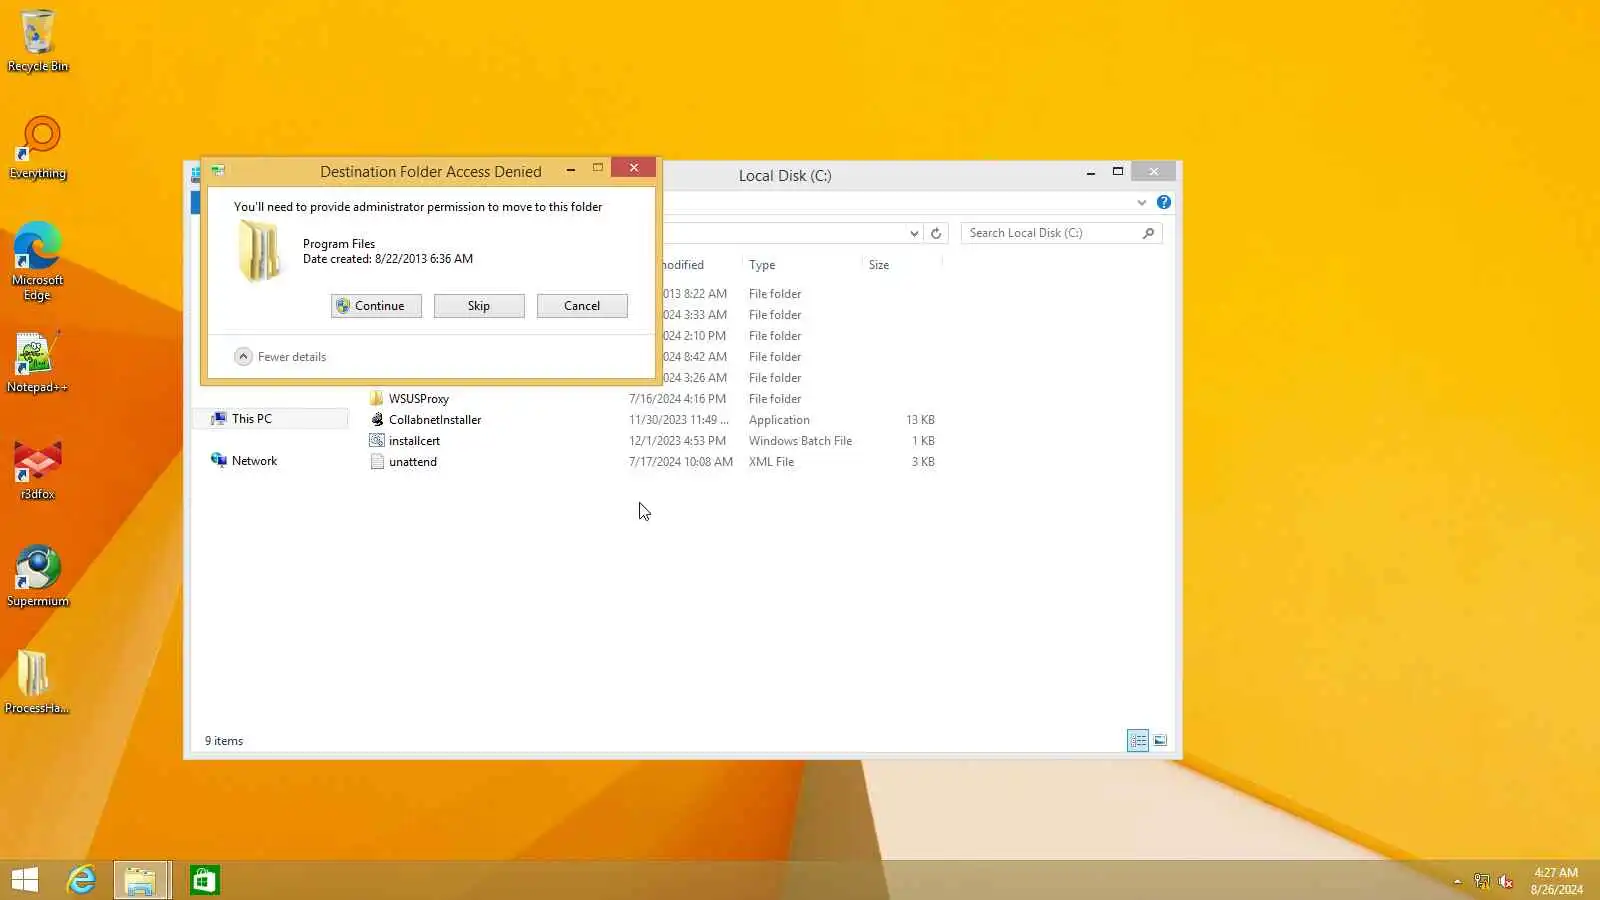
Task: Click the dialog title bar system icon
Action: [x=218, y=171]
